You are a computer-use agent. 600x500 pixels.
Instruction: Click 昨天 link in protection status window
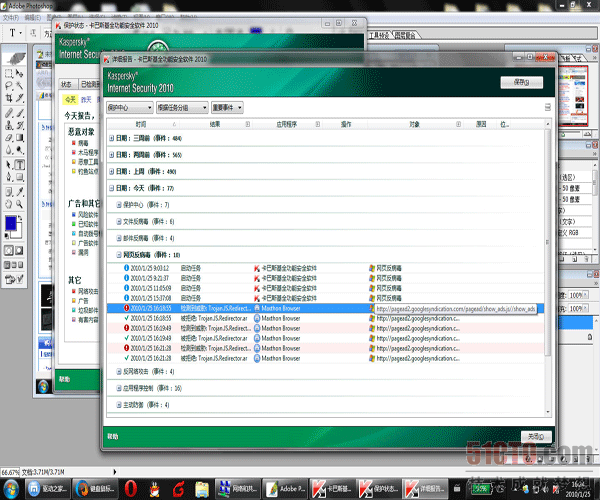pyautogui.click(x=86, y=99)
